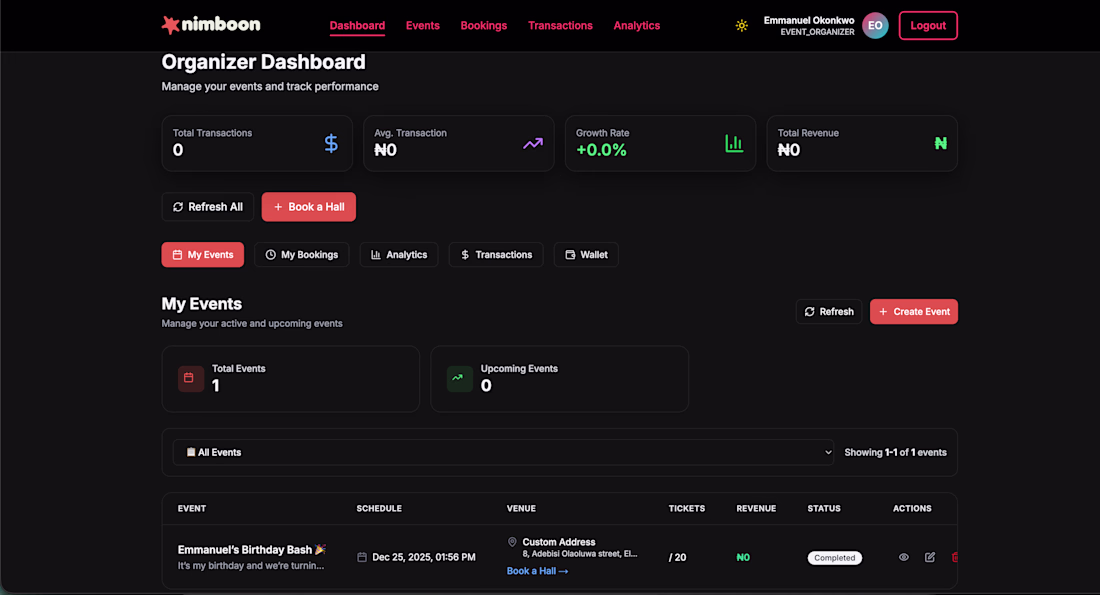Open Transactions in top navigation

[560, 25]
